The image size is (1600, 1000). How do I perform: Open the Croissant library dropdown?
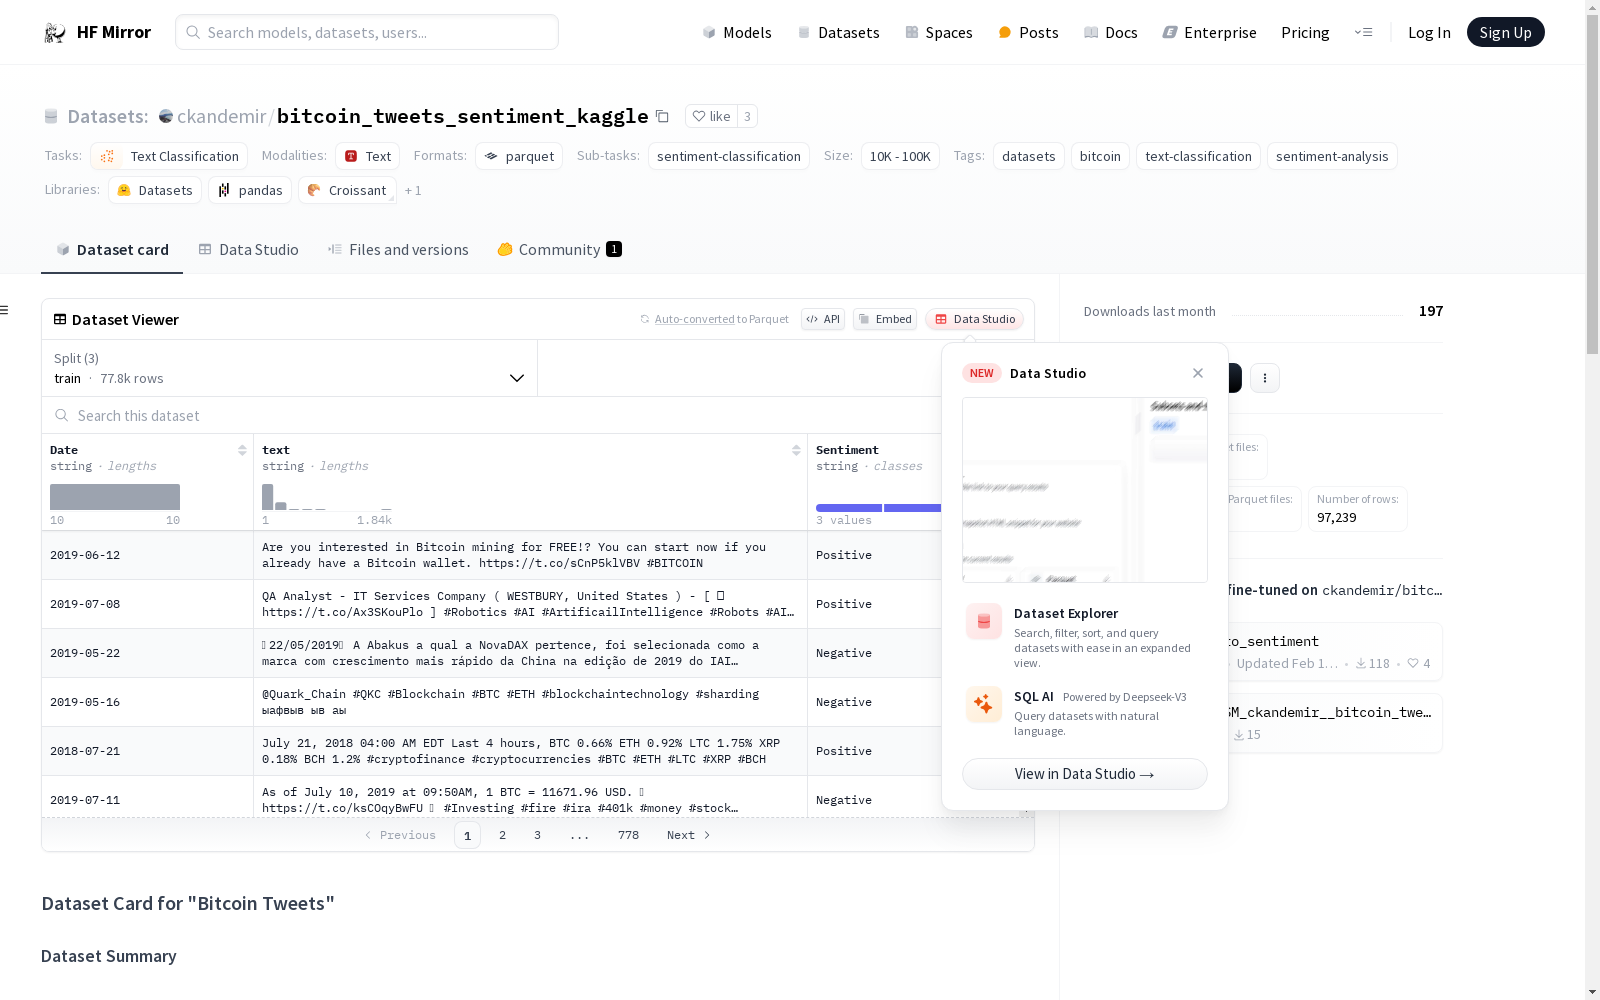[x=347, y=190]
